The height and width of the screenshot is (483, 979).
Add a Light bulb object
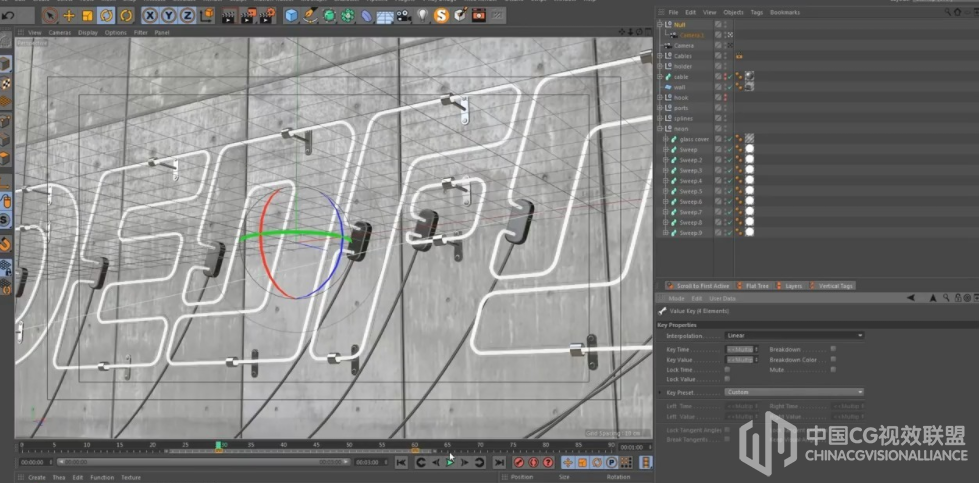tap(423, 16)
